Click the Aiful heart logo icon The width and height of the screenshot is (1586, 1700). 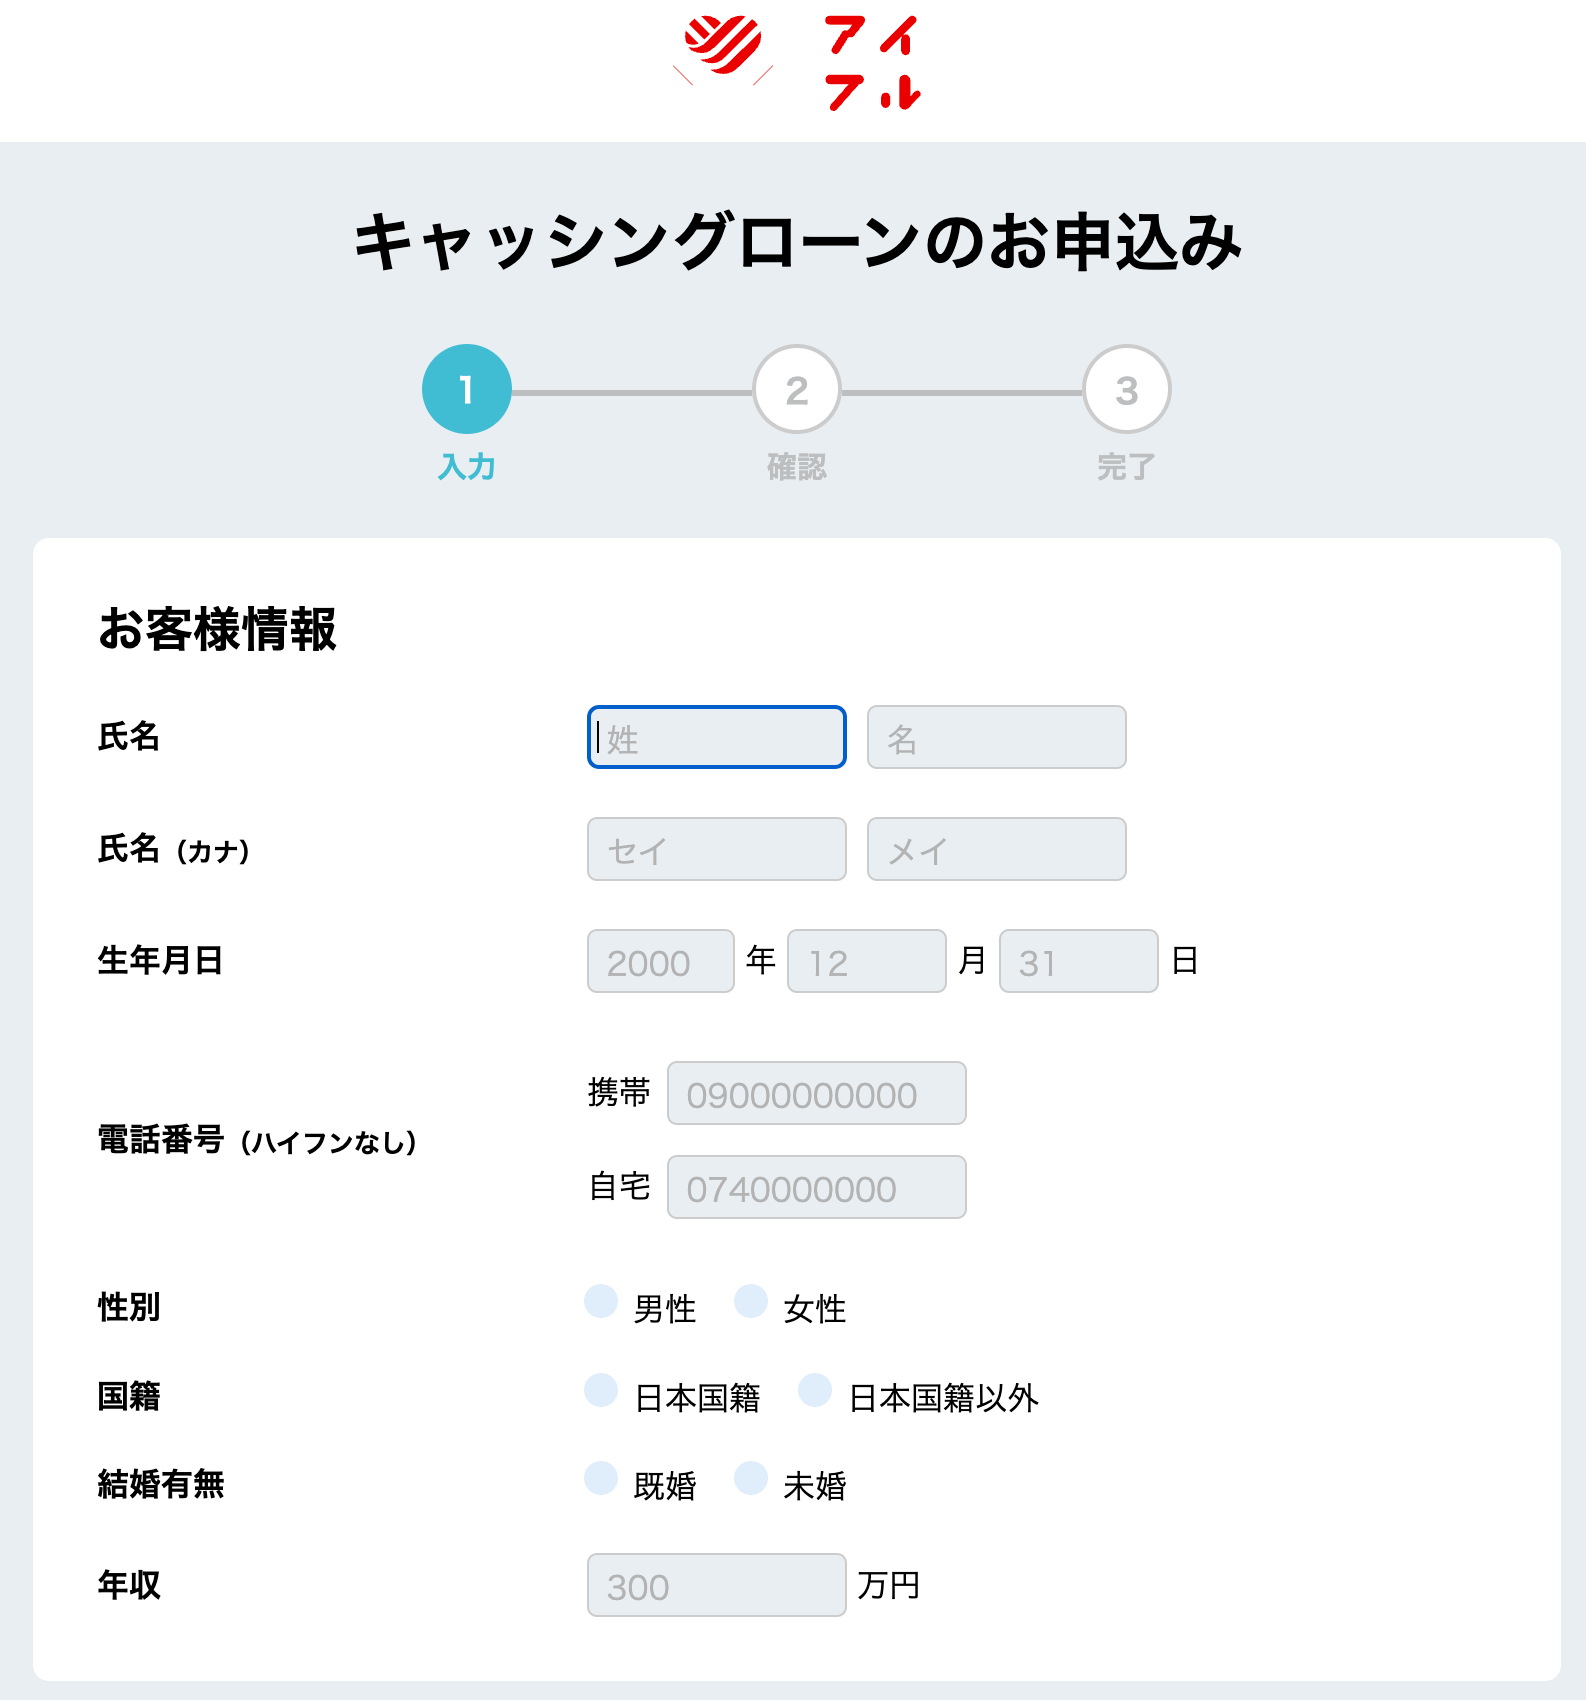tap(722, 50)
